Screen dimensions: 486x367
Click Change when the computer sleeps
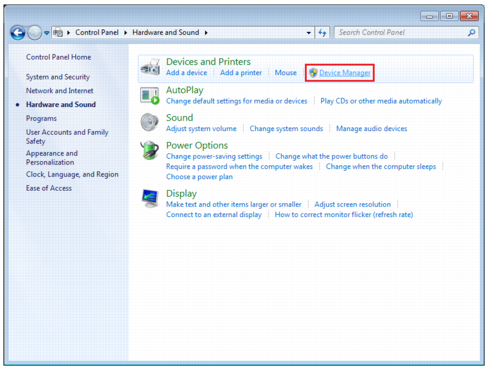381,166
